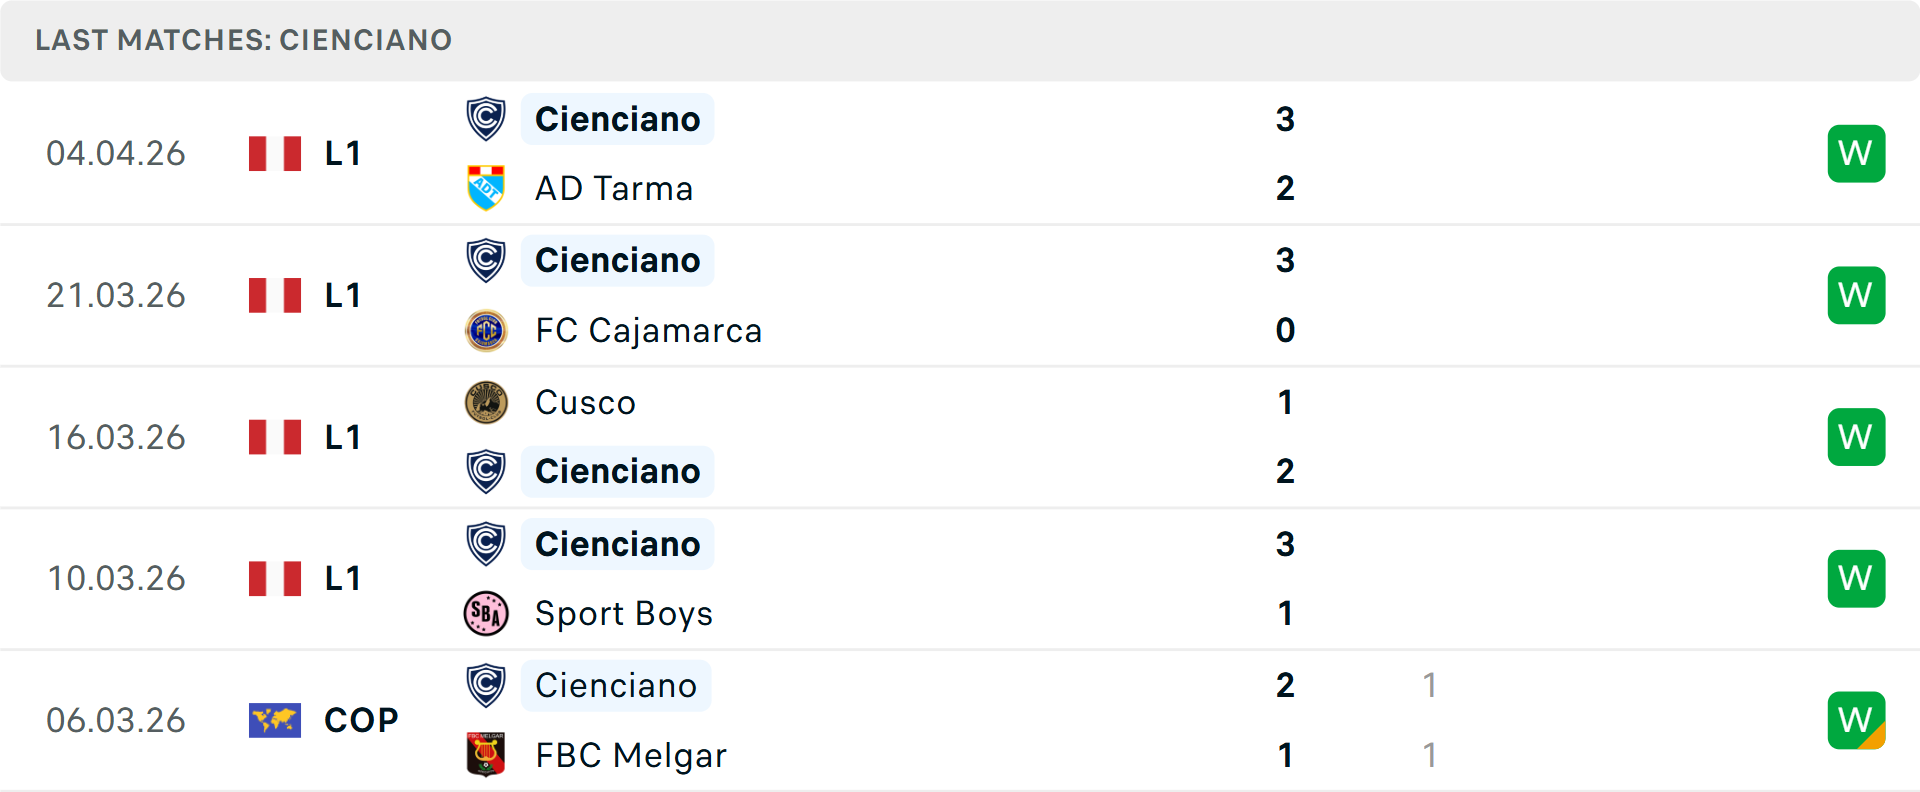1920x792 pixels.
Task: Click the Peru flag on 21.03.26 row
Action: tap(275, 295)
